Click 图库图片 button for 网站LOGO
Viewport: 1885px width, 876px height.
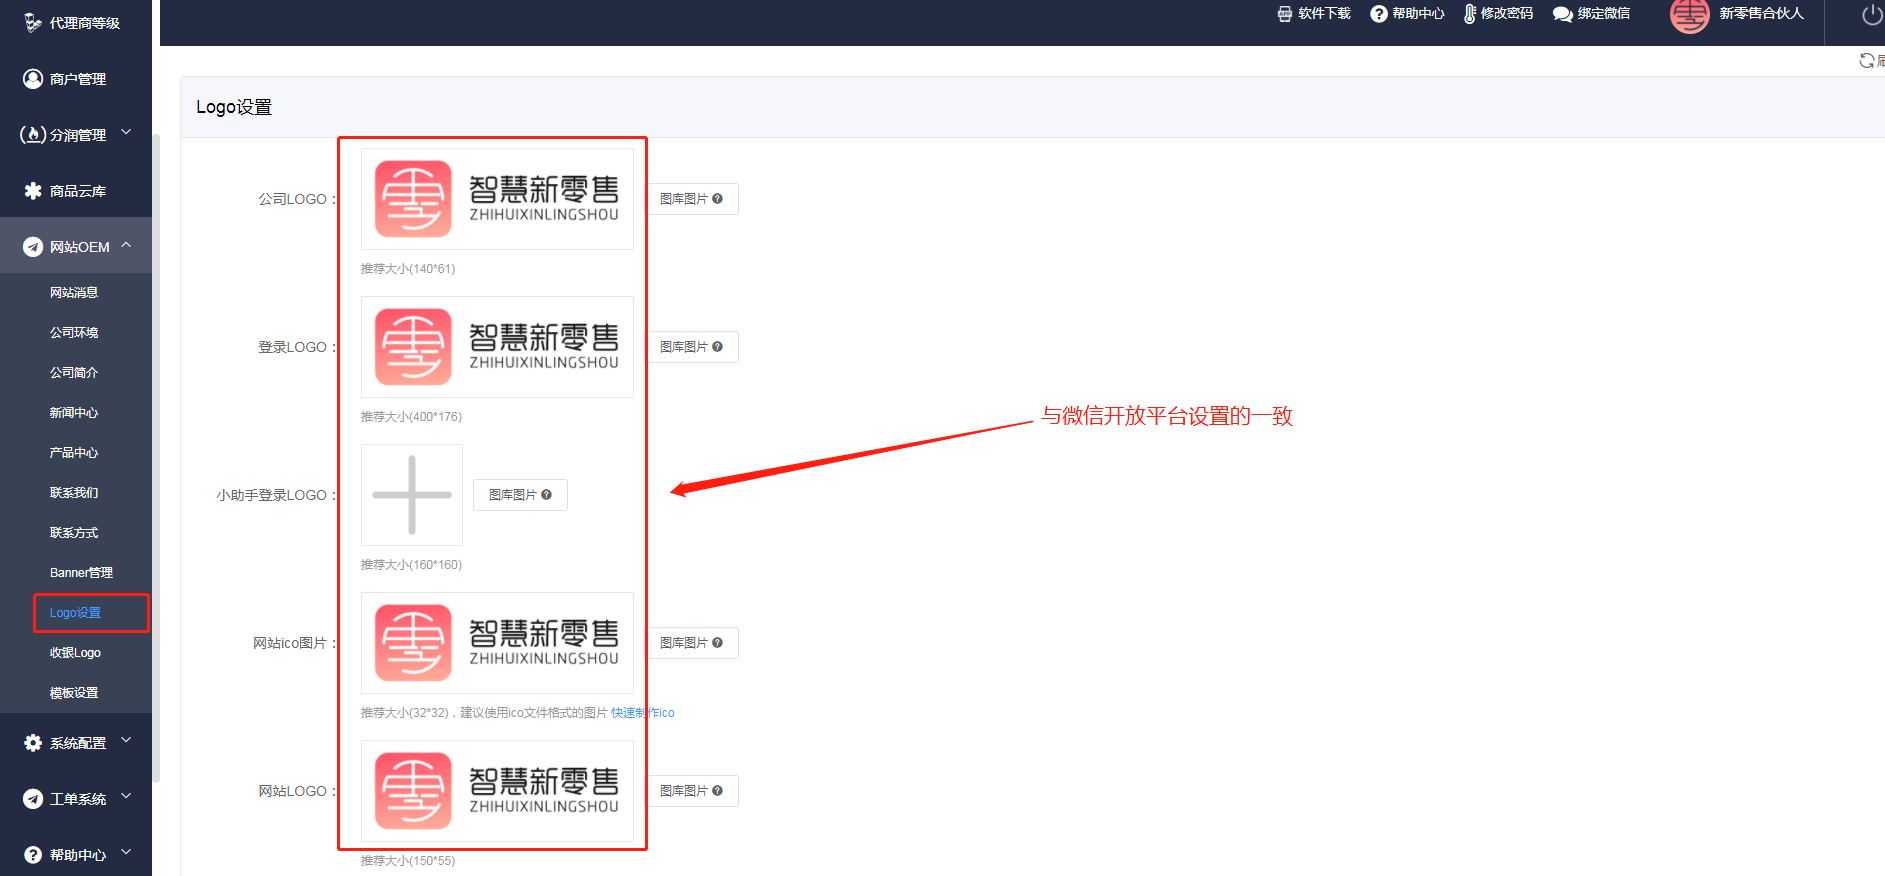coord(691,791)
